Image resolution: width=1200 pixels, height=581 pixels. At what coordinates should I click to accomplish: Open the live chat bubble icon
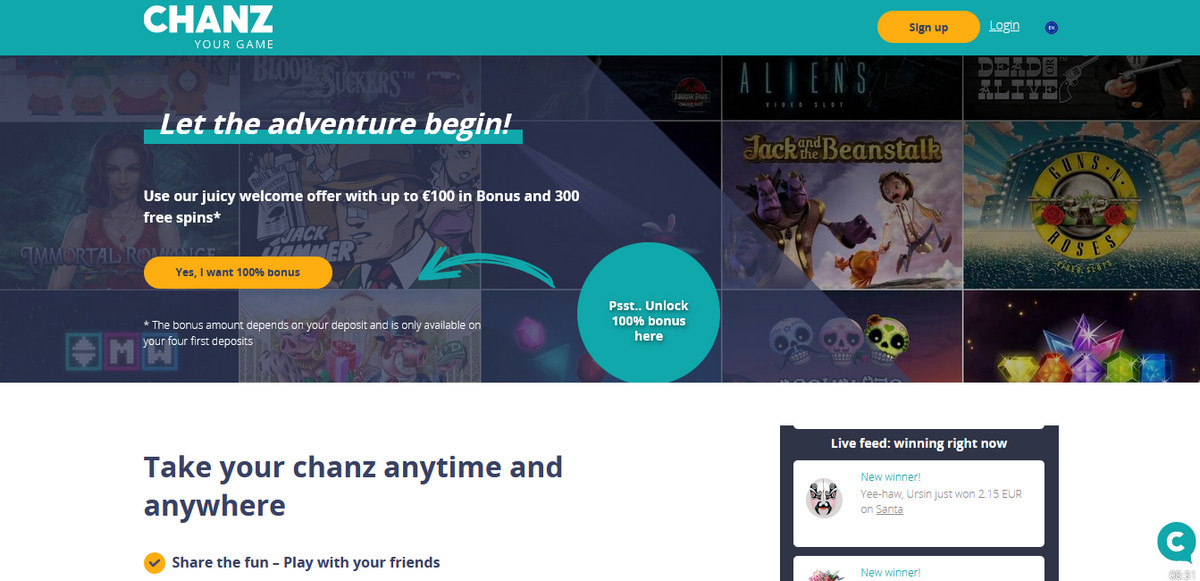(x=1176, y=542)
